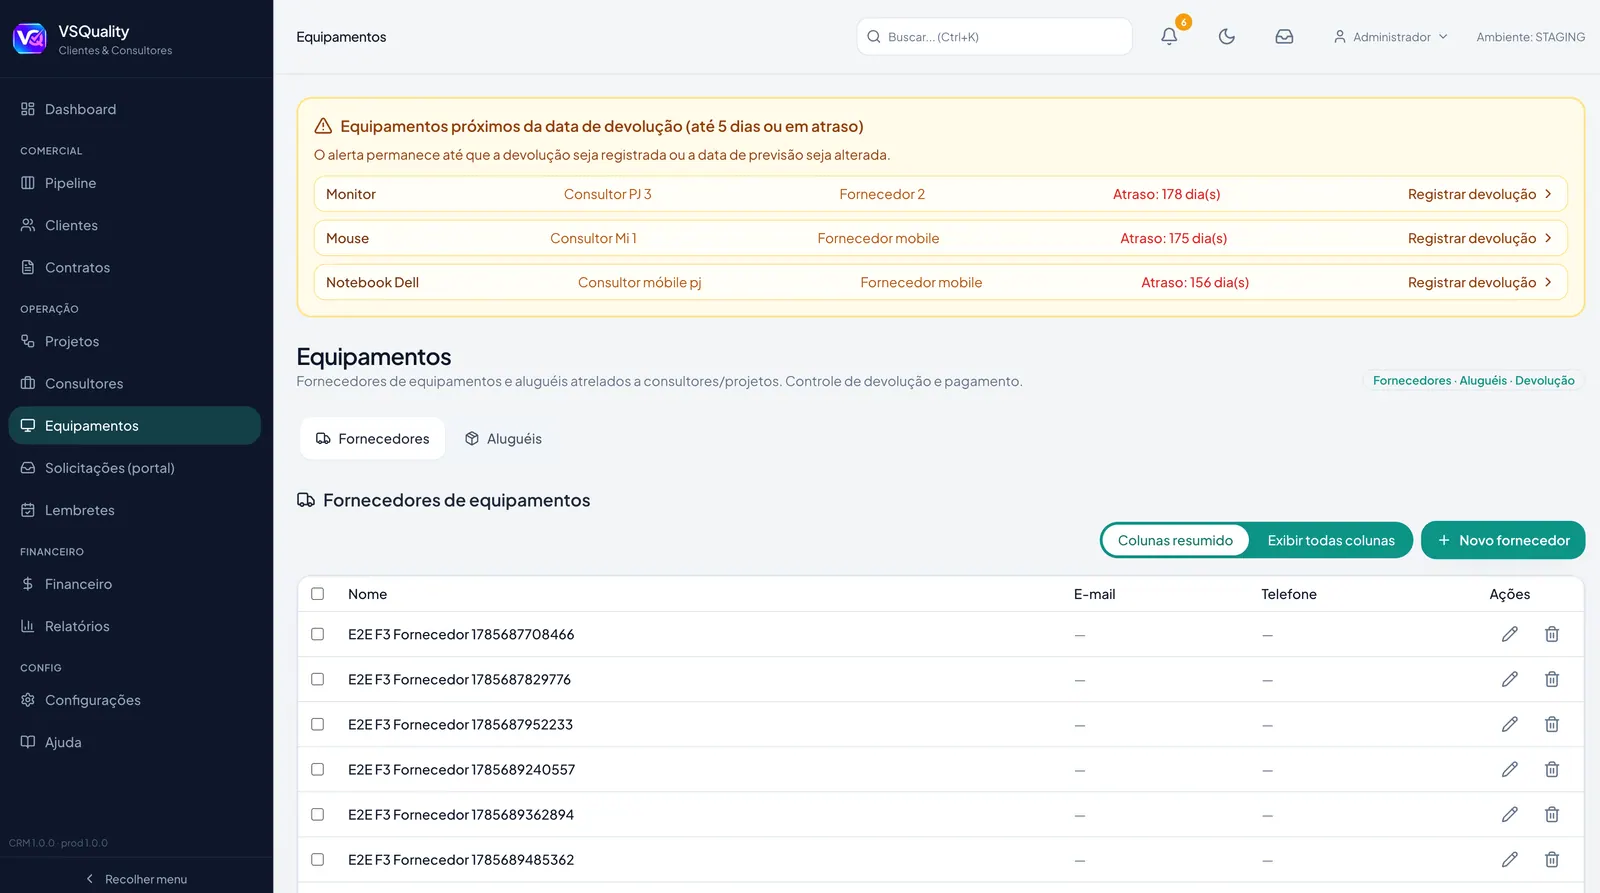Edit supplier E2E F3 Fornecedor 1785689362894

point(1510,814)
